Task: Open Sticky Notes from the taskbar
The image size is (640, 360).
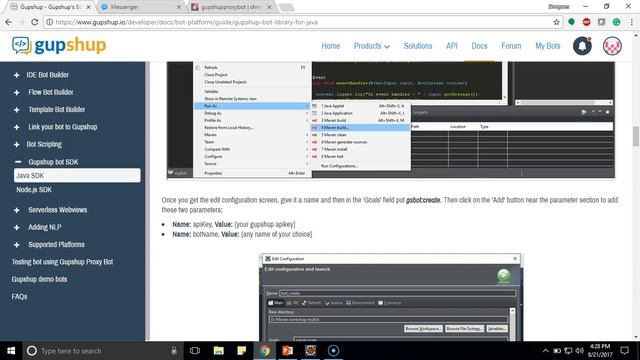Action: click(x=242, y=351)
